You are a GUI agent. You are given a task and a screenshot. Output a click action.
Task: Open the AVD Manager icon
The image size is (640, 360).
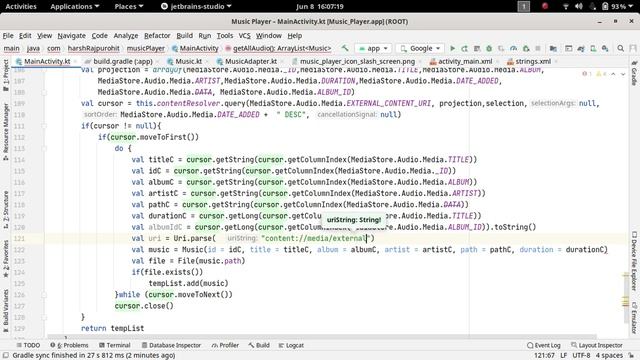coord(593,48)
